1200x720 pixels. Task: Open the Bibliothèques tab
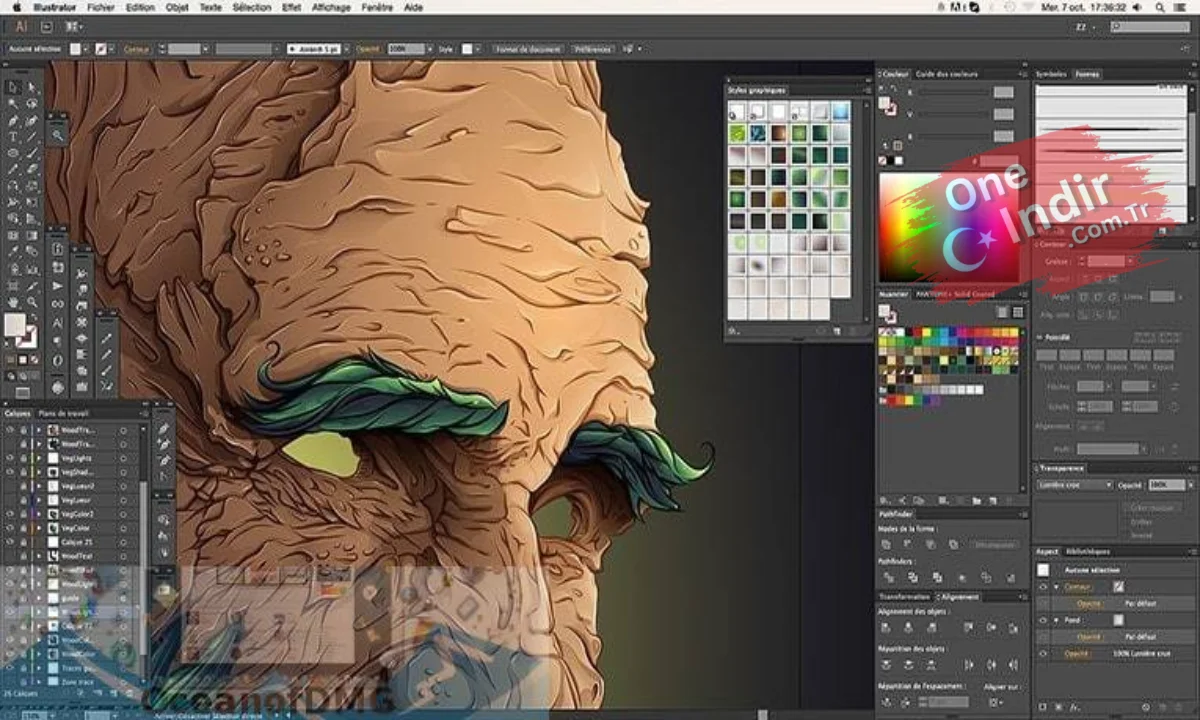click(1087, 551)
